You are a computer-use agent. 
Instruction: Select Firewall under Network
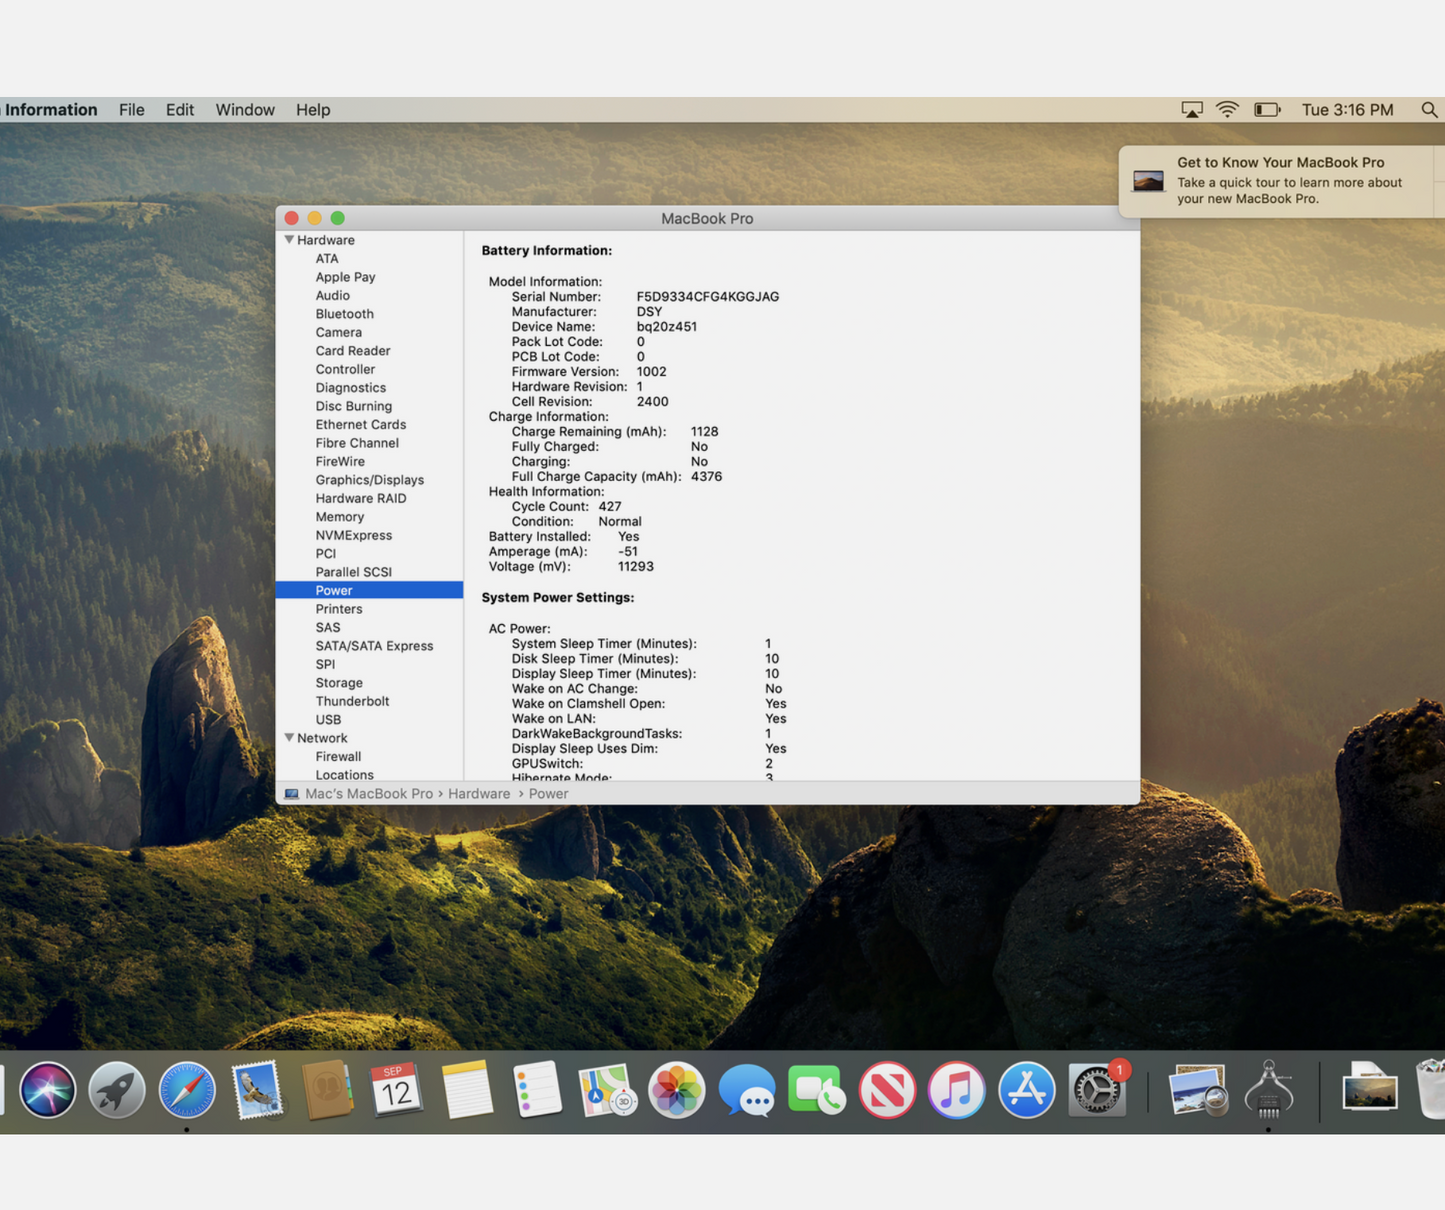coord(338,757)
